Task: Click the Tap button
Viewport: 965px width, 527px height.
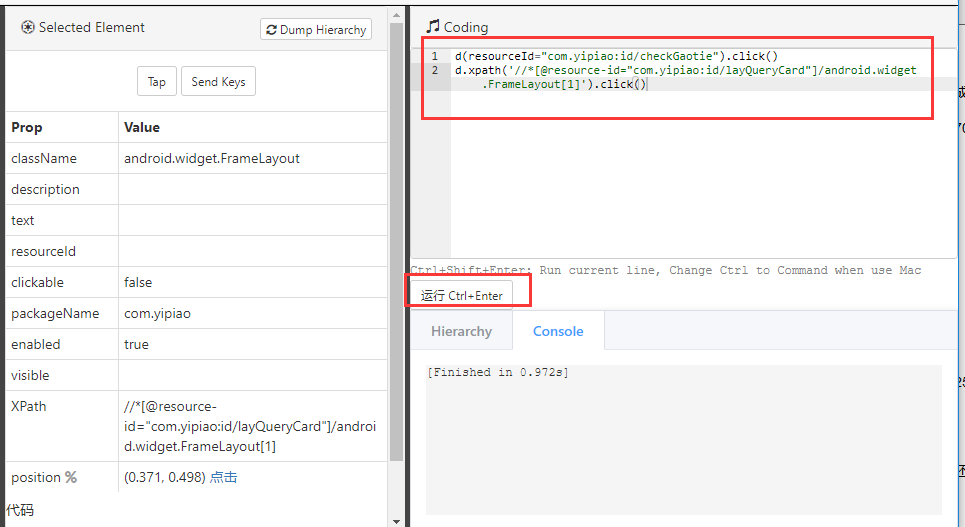Action: tap(156, 81)
